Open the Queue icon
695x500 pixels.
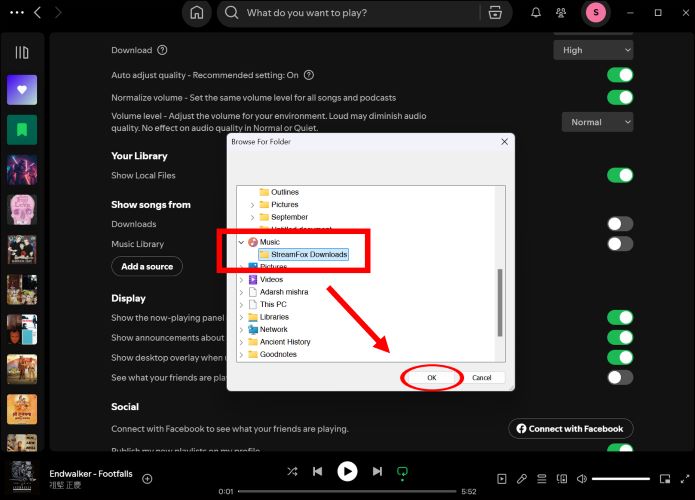pyautogui.click(x=544, y=480)
